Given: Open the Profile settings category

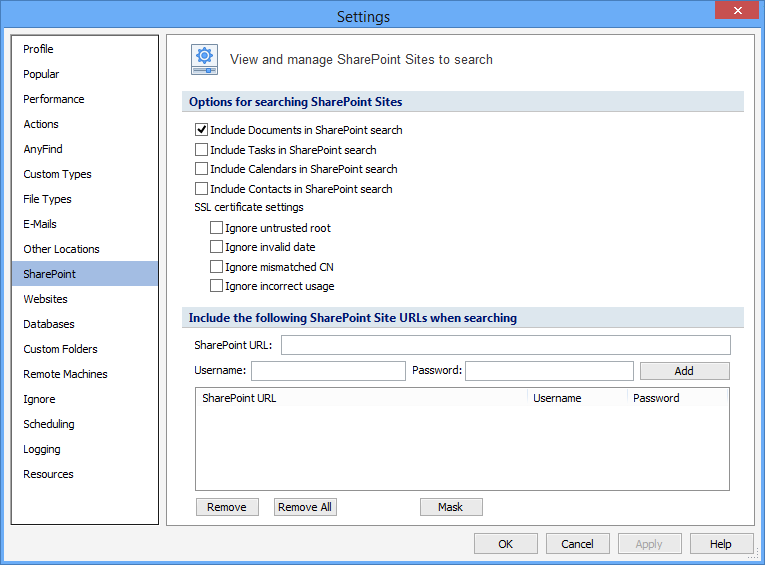Looking at the screenshot, I should coord(39,49).
